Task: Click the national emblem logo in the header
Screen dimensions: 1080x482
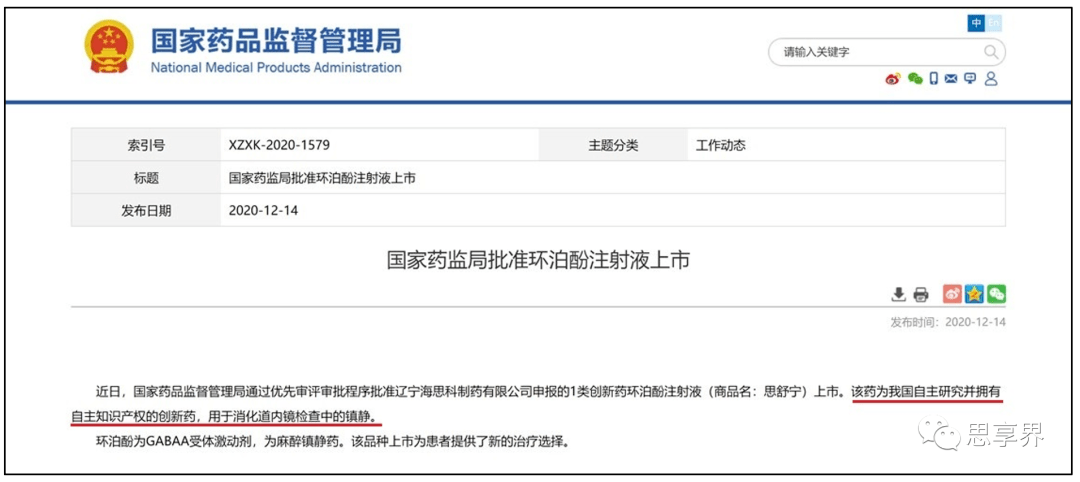Action: (x=110, y=47)
